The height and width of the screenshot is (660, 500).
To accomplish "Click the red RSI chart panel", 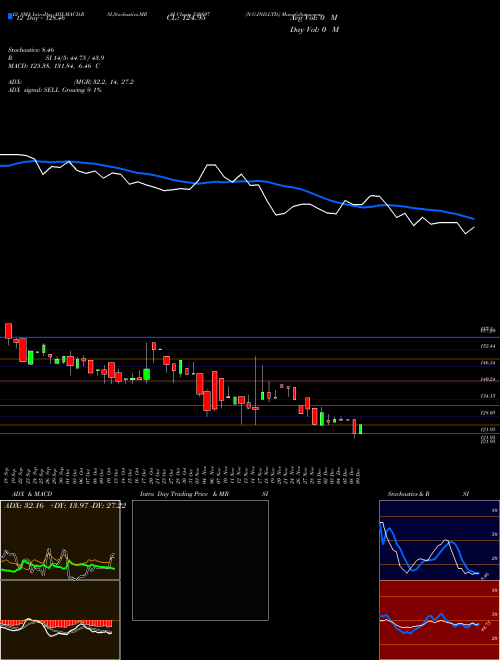I will [439, 620].
